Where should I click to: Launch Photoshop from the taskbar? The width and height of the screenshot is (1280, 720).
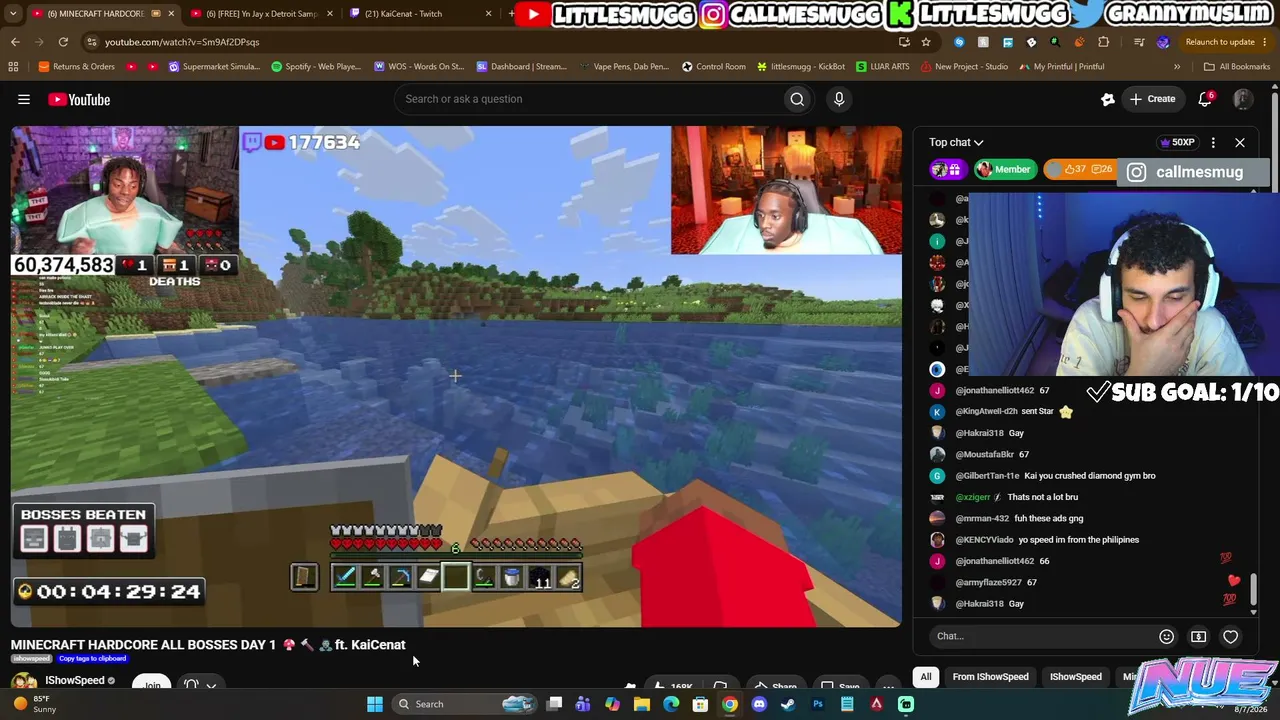pos(818,704)
